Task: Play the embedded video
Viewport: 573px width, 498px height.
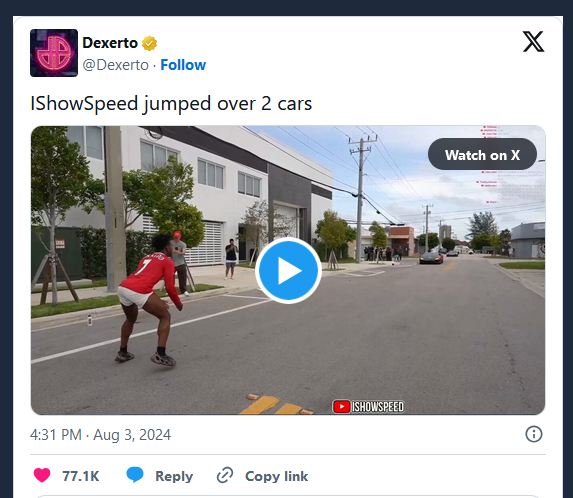Action: (x=288, y=270)
